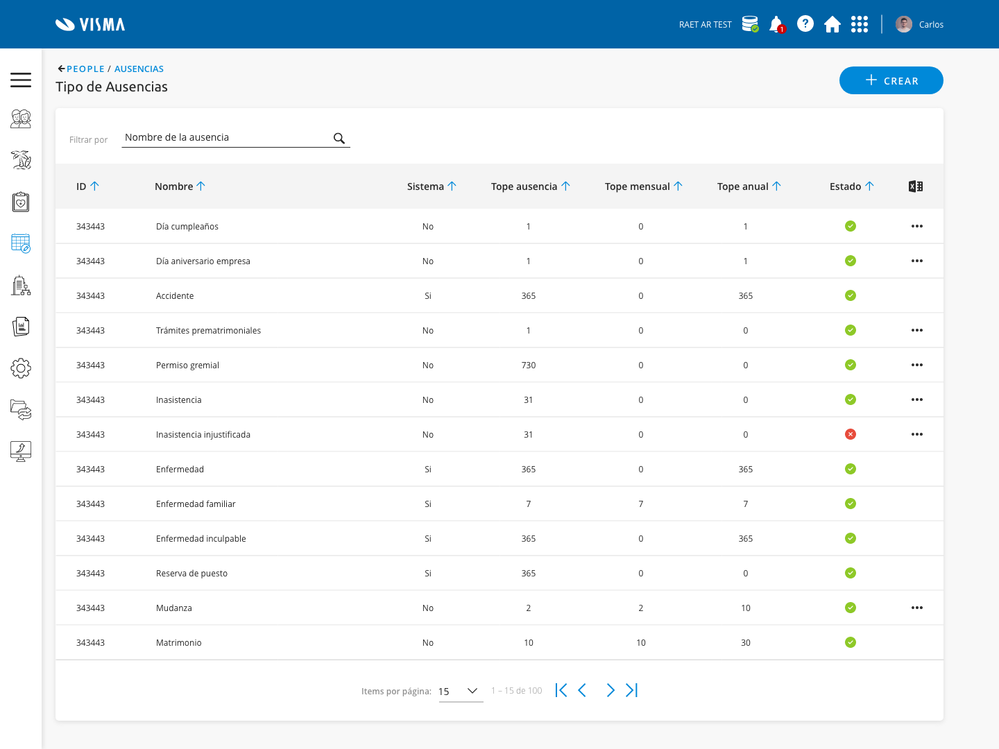Select the 'Accidente' row name

[x=175, y=296]
